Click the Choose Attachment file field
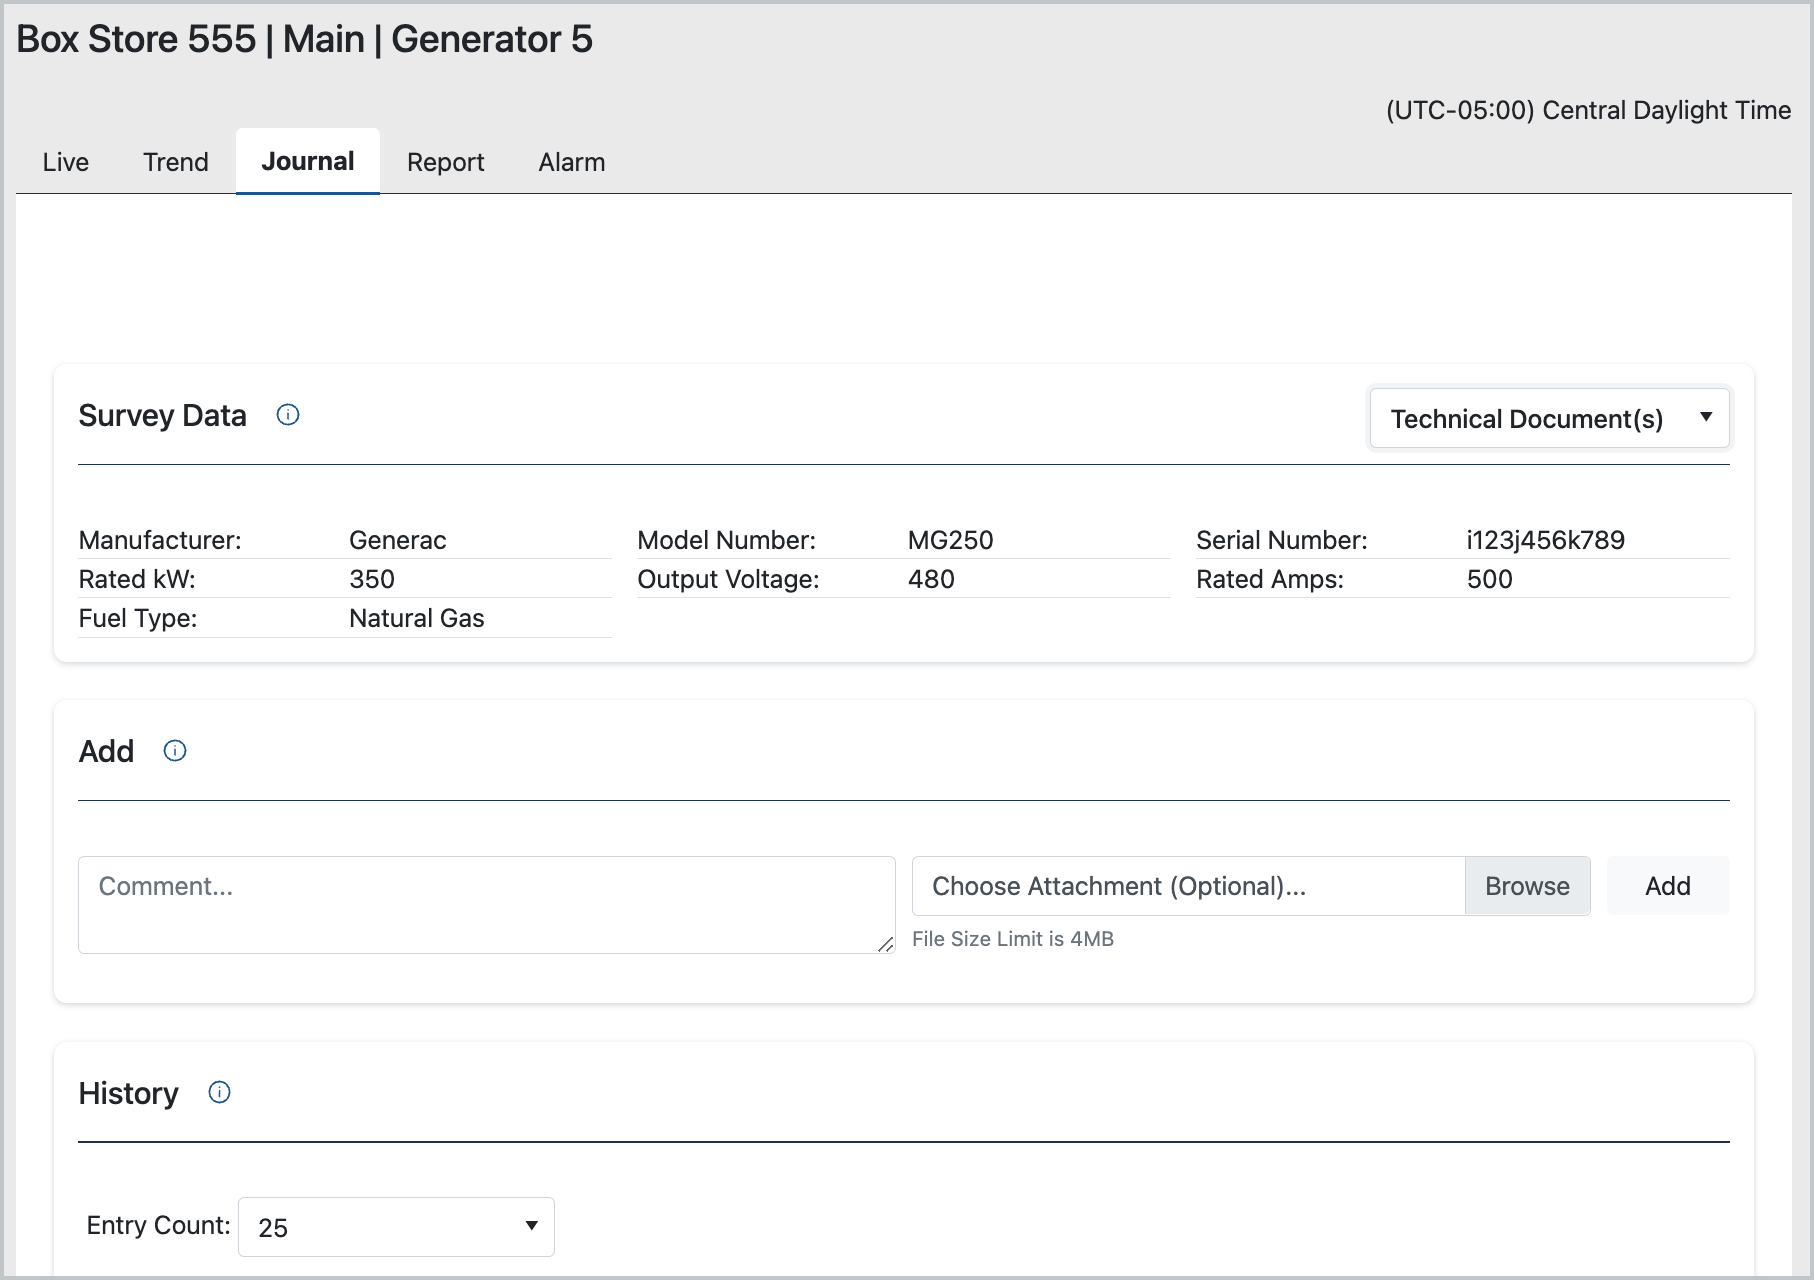Viewport: 1814px width, 1280px height. pos(1188,886)
